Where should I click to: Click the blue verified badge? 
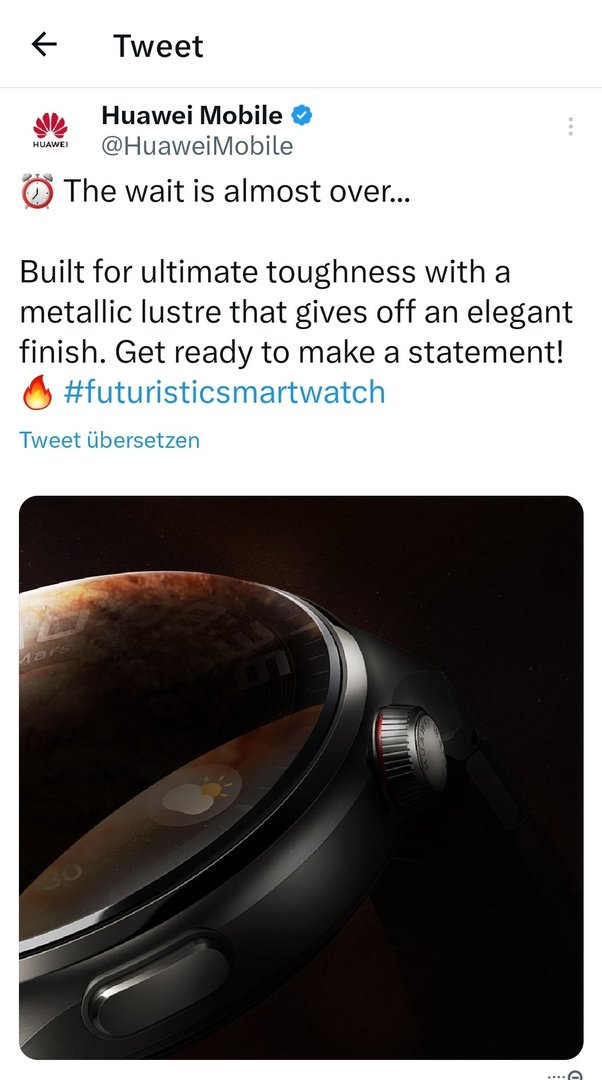(302, 115)
